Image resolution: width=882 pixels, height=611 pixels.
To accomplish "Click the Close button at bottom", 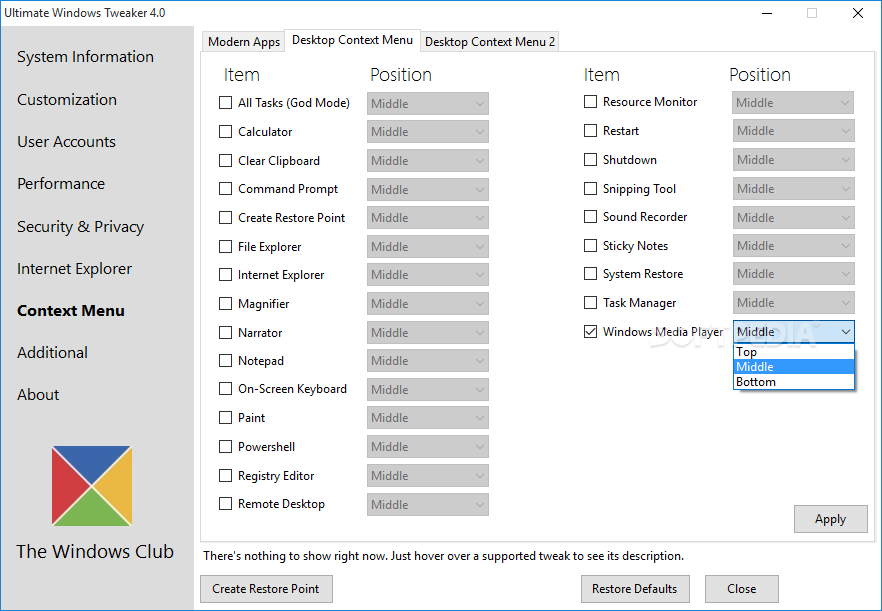I will [741, 588].
